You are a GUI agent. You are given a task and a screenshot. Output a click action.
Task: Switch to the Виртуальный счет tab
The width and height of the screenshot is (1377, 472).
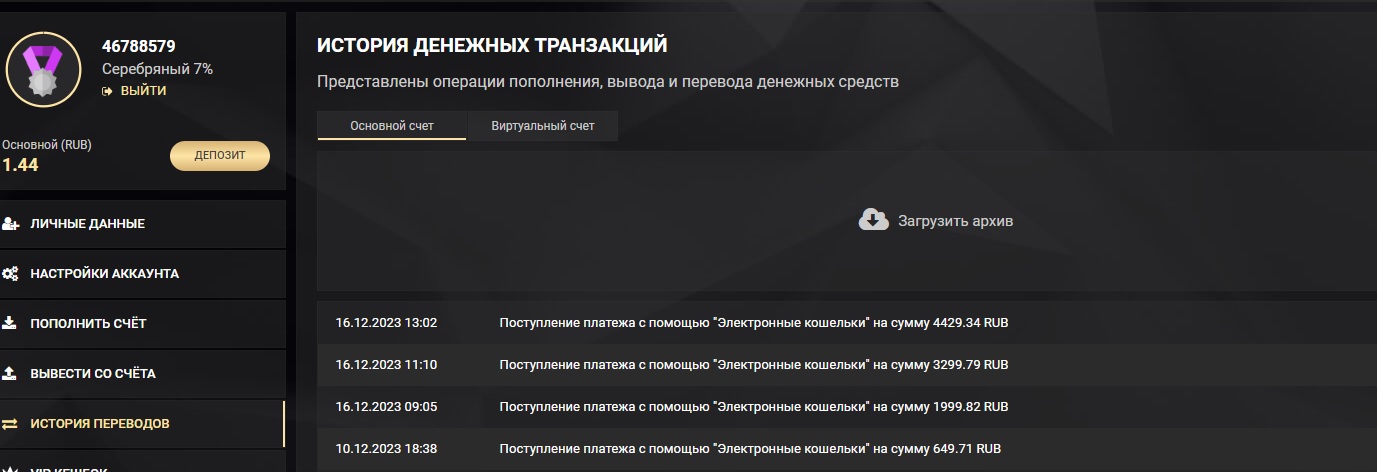click(543, 126)
